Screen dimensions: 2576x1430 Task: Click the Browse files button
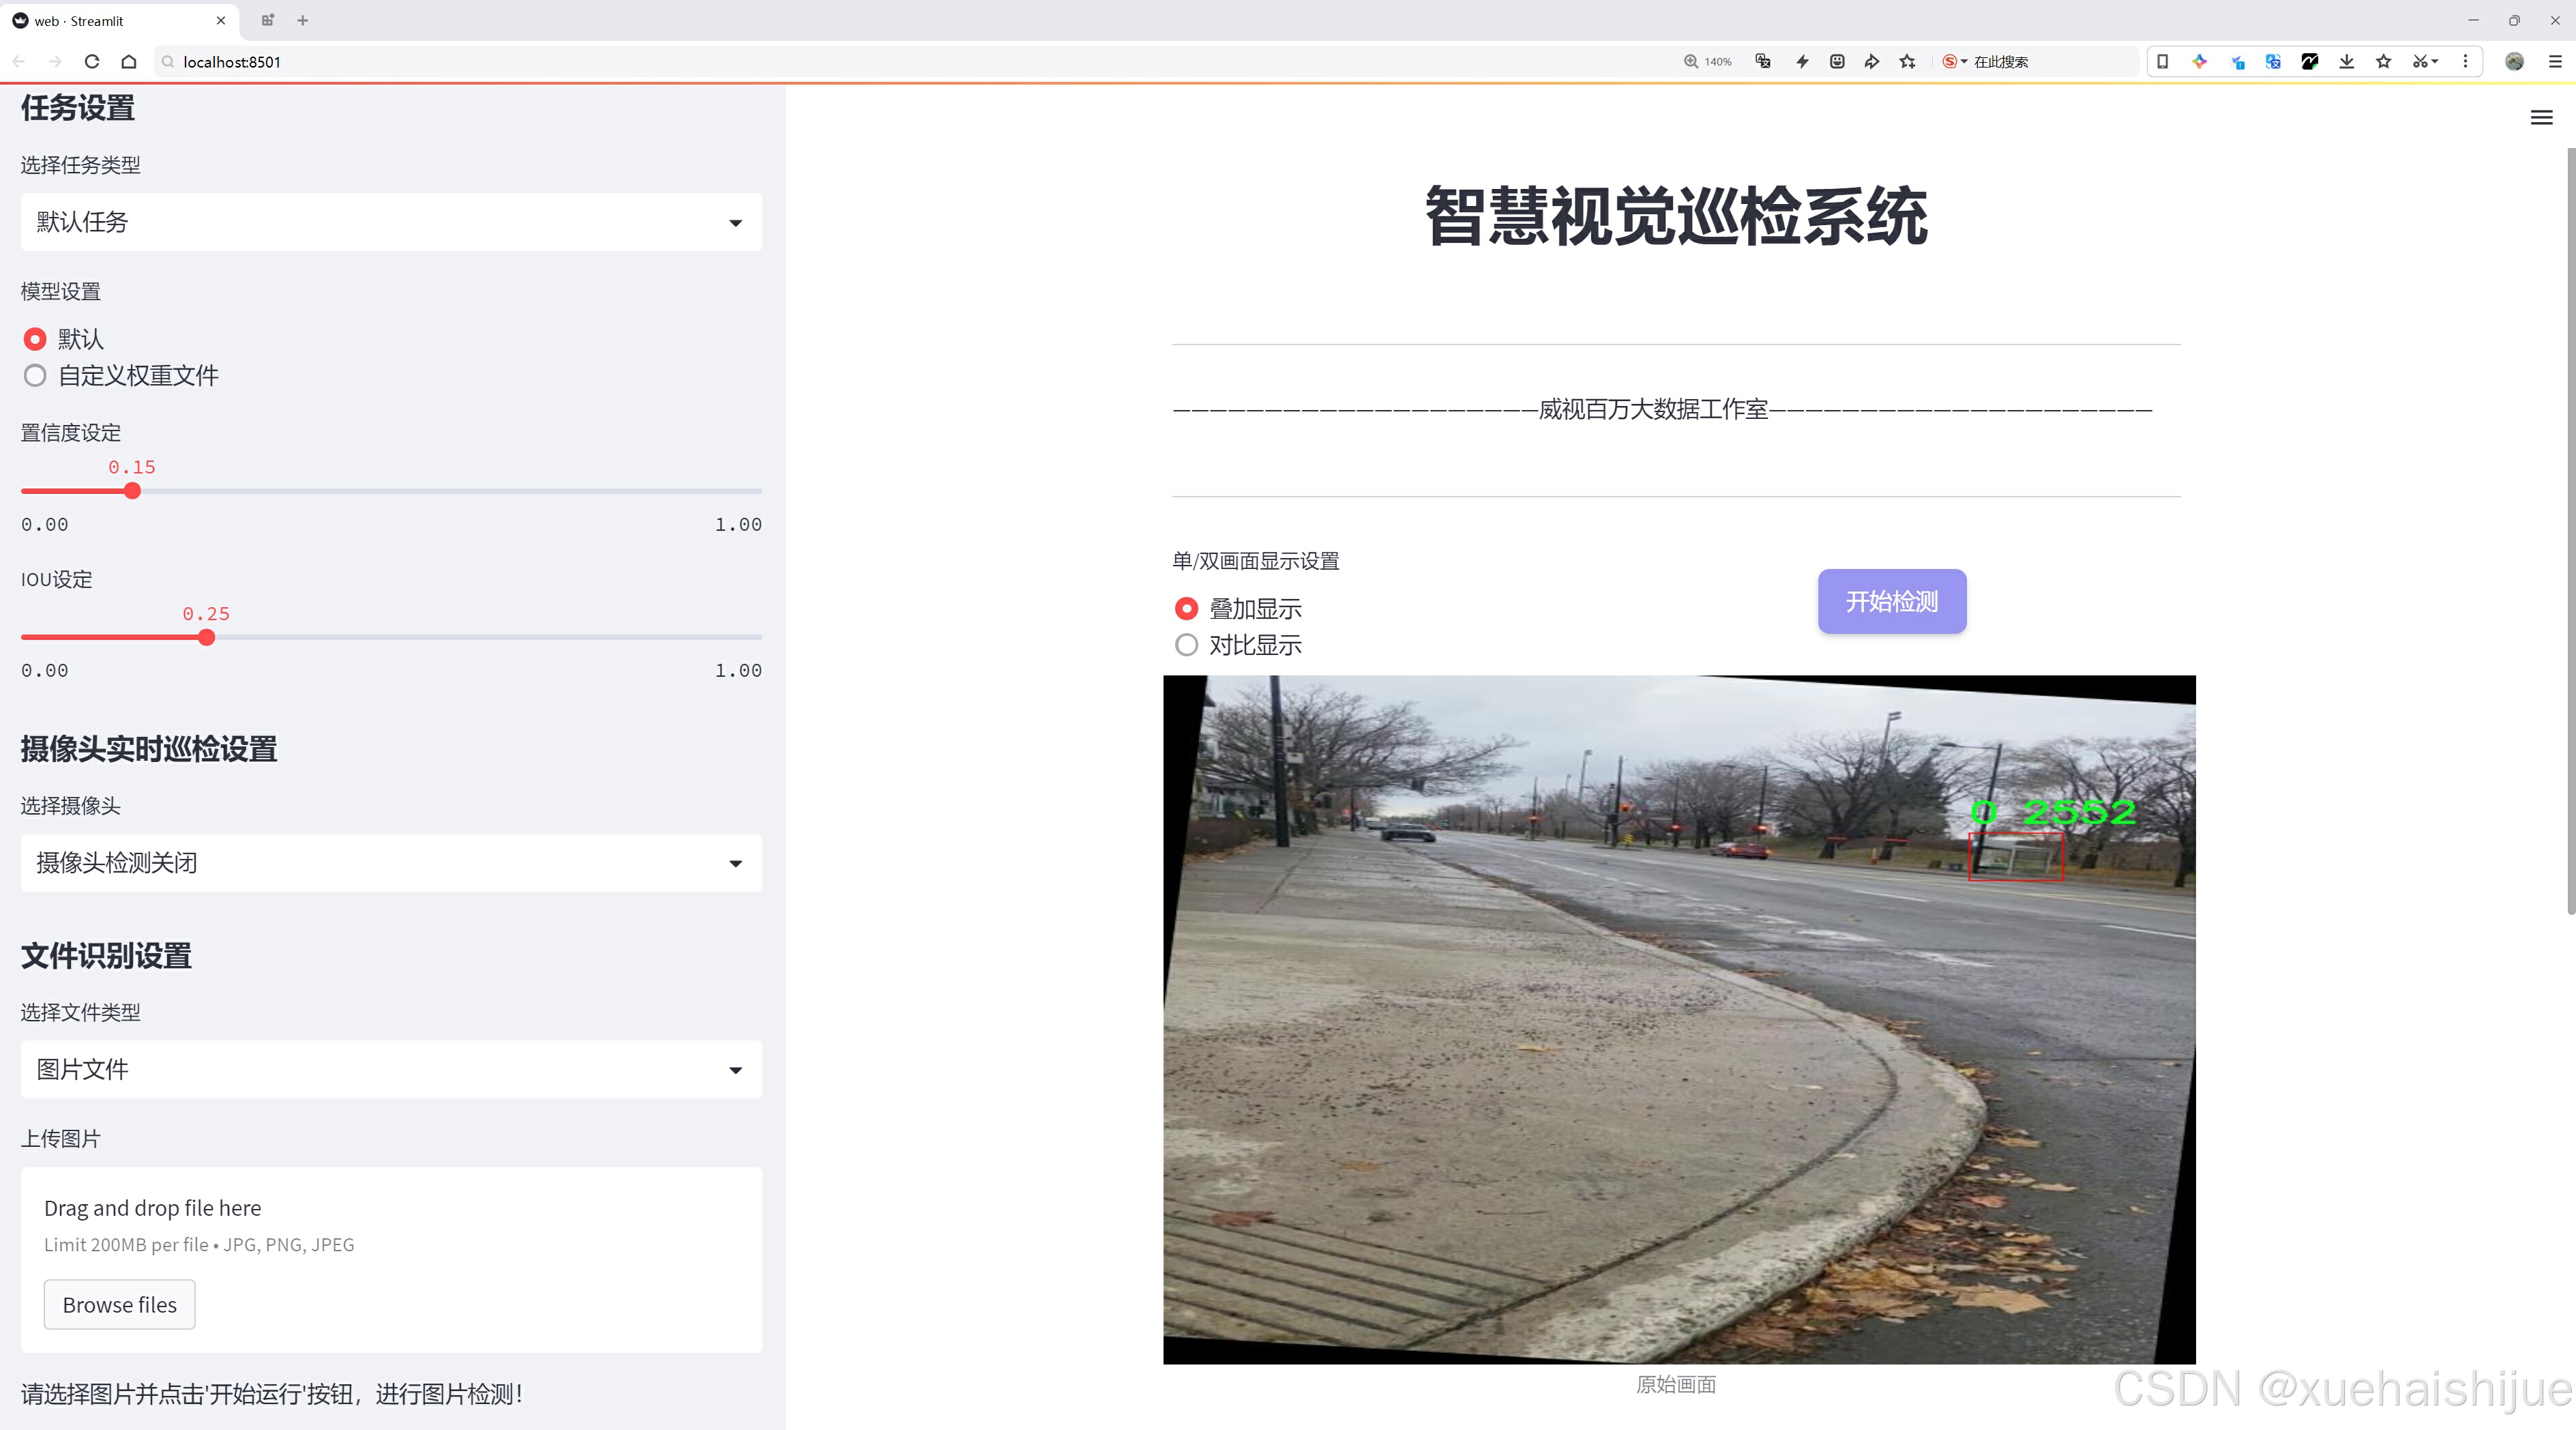[119, 1304]
